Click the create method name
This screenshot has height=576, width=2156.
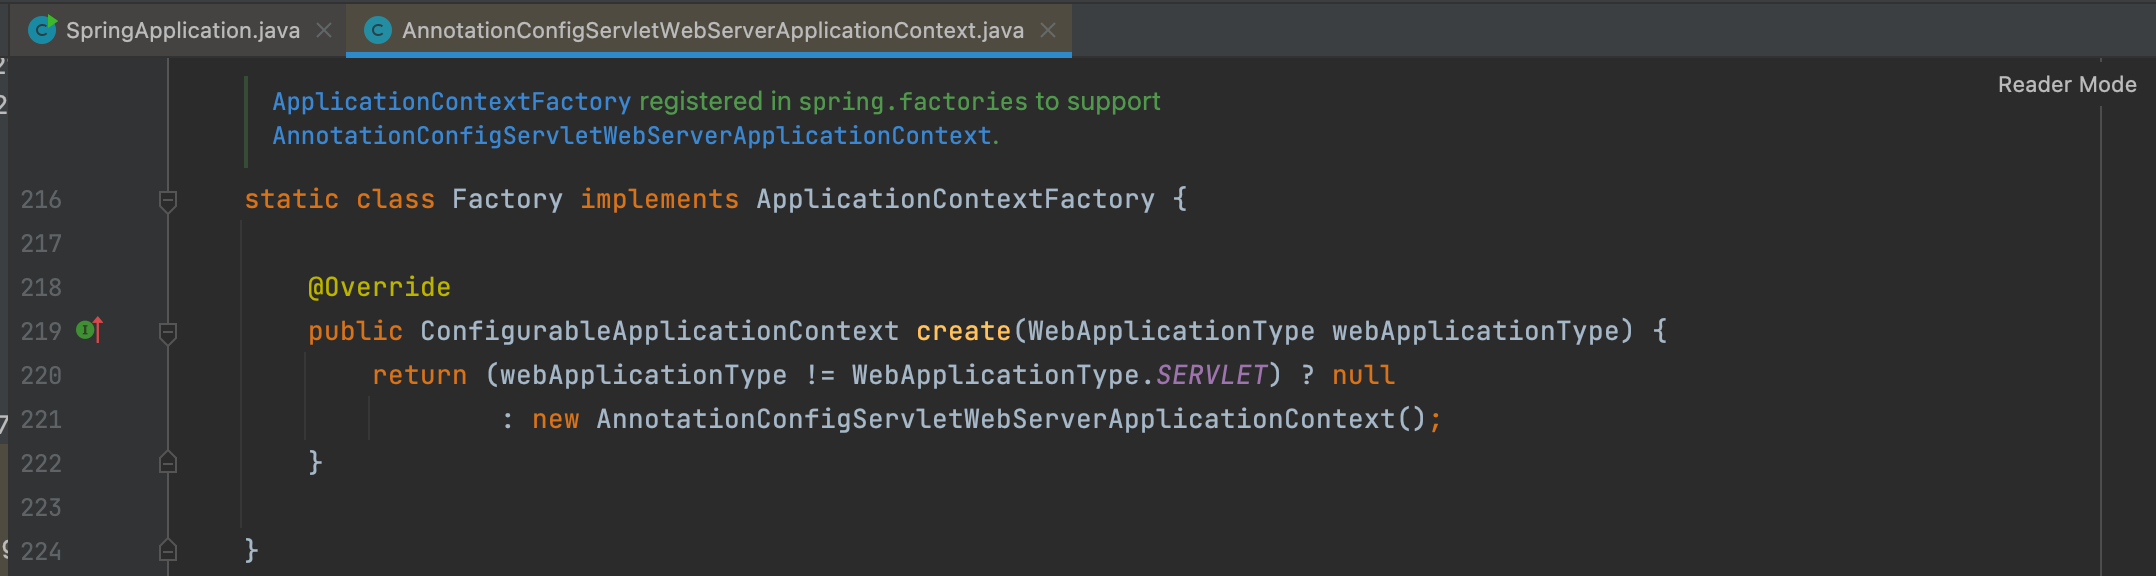[963, 331]
